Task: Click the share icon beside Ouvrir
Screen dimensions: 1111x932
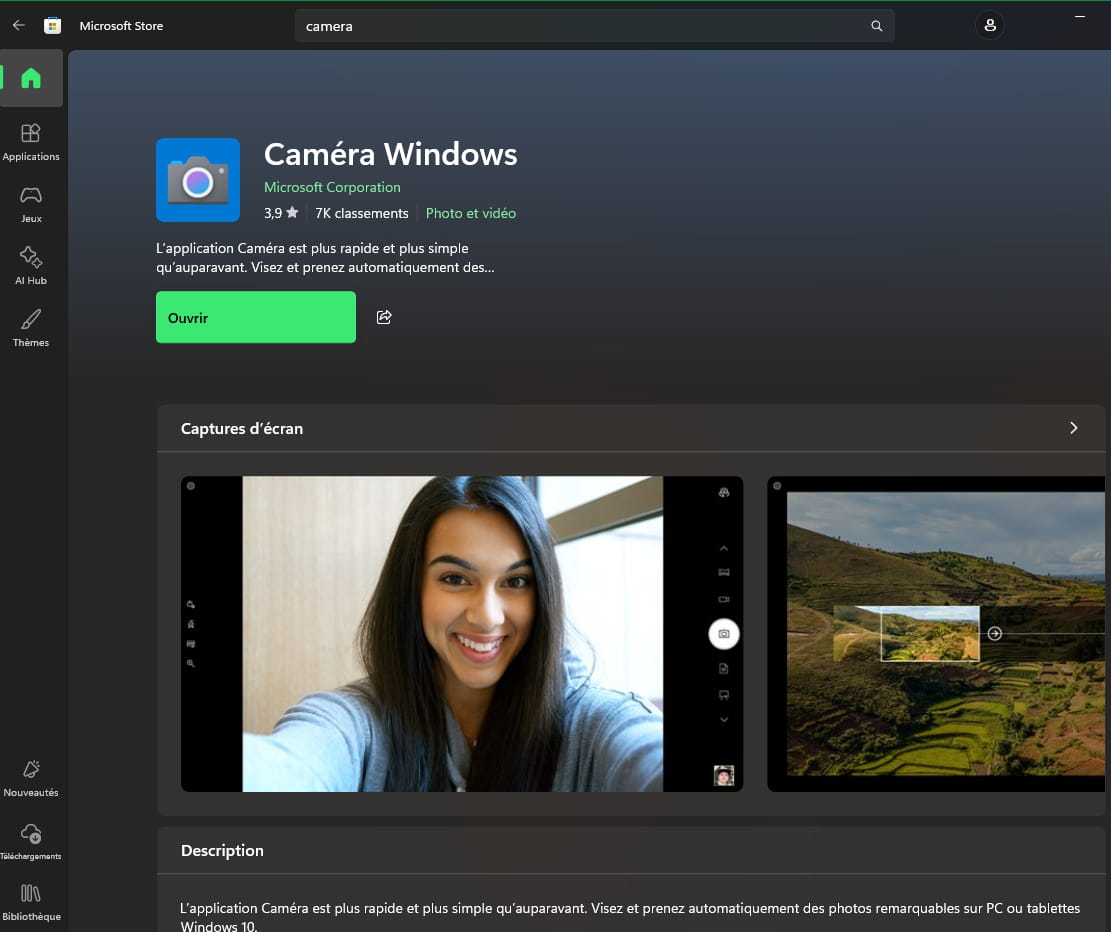Action: [384, 317]
